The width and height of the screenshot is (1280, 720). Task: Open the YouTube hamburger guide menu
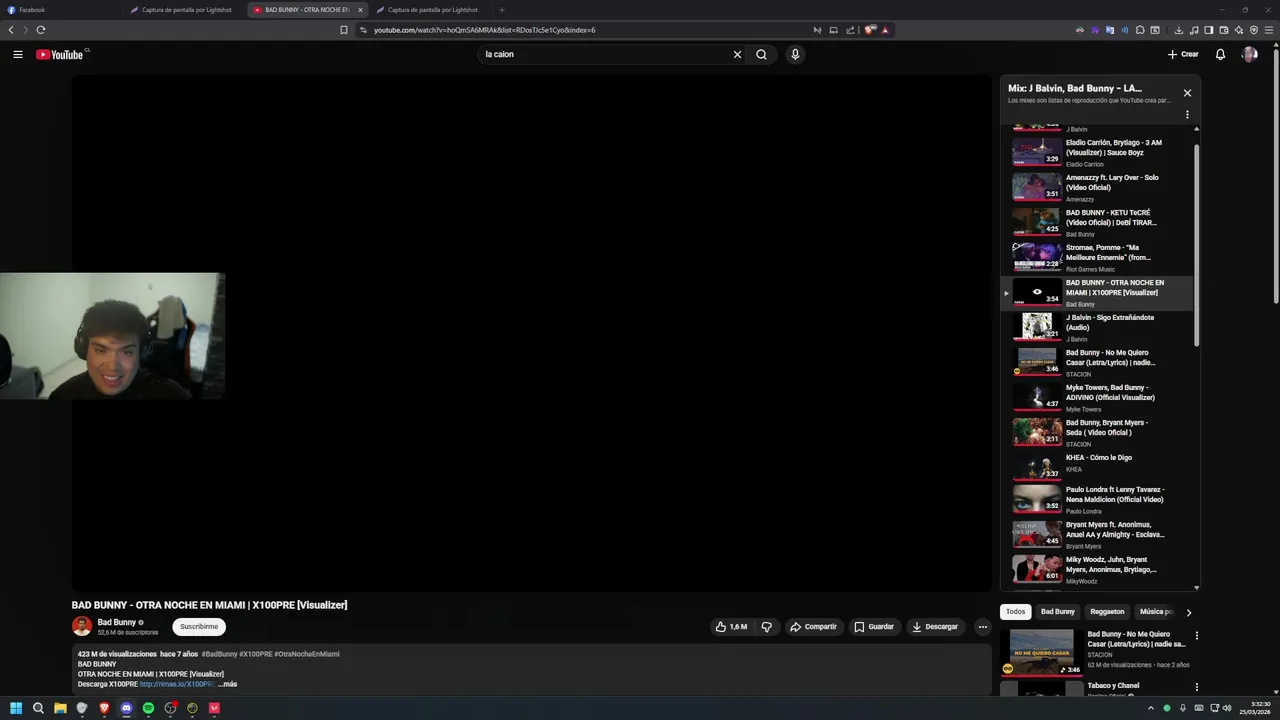pyautogui.click(x=18, y=55)
